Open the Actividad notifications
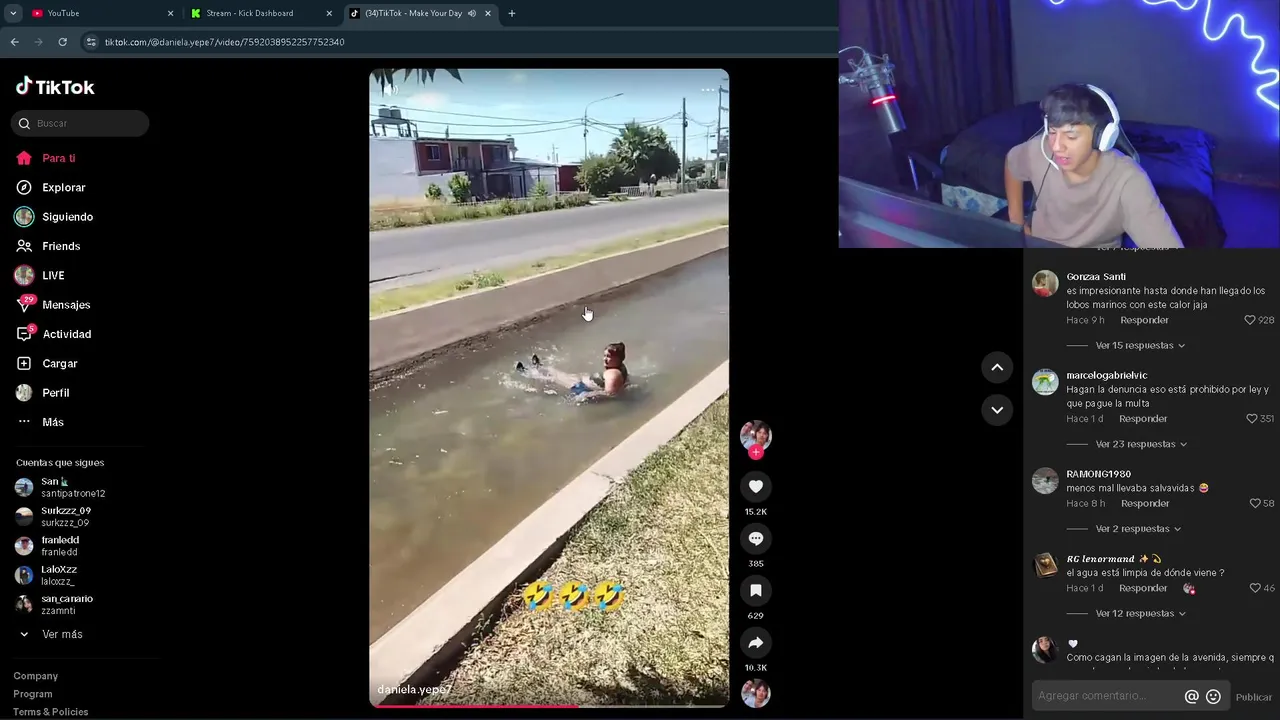 tap(54, 334)
